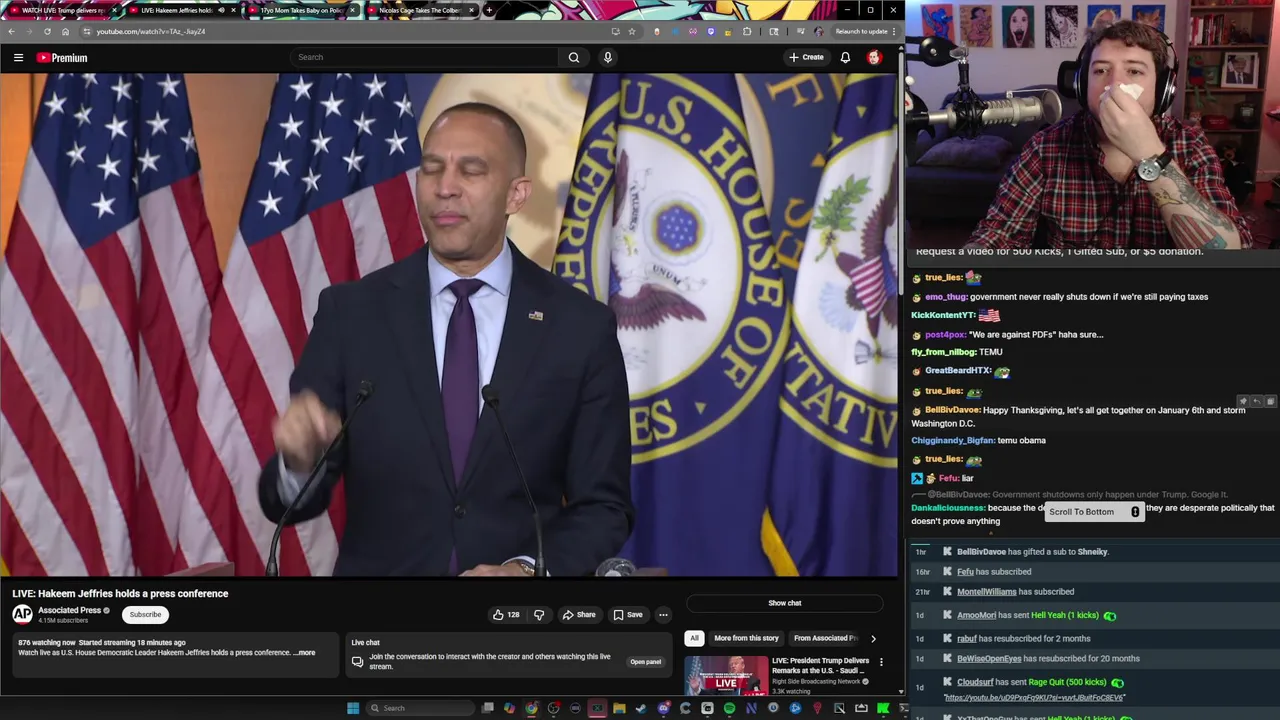The height and width of the screenshot is (720, 1280).
Task: Share the press conference video
Action: [579, 614]
